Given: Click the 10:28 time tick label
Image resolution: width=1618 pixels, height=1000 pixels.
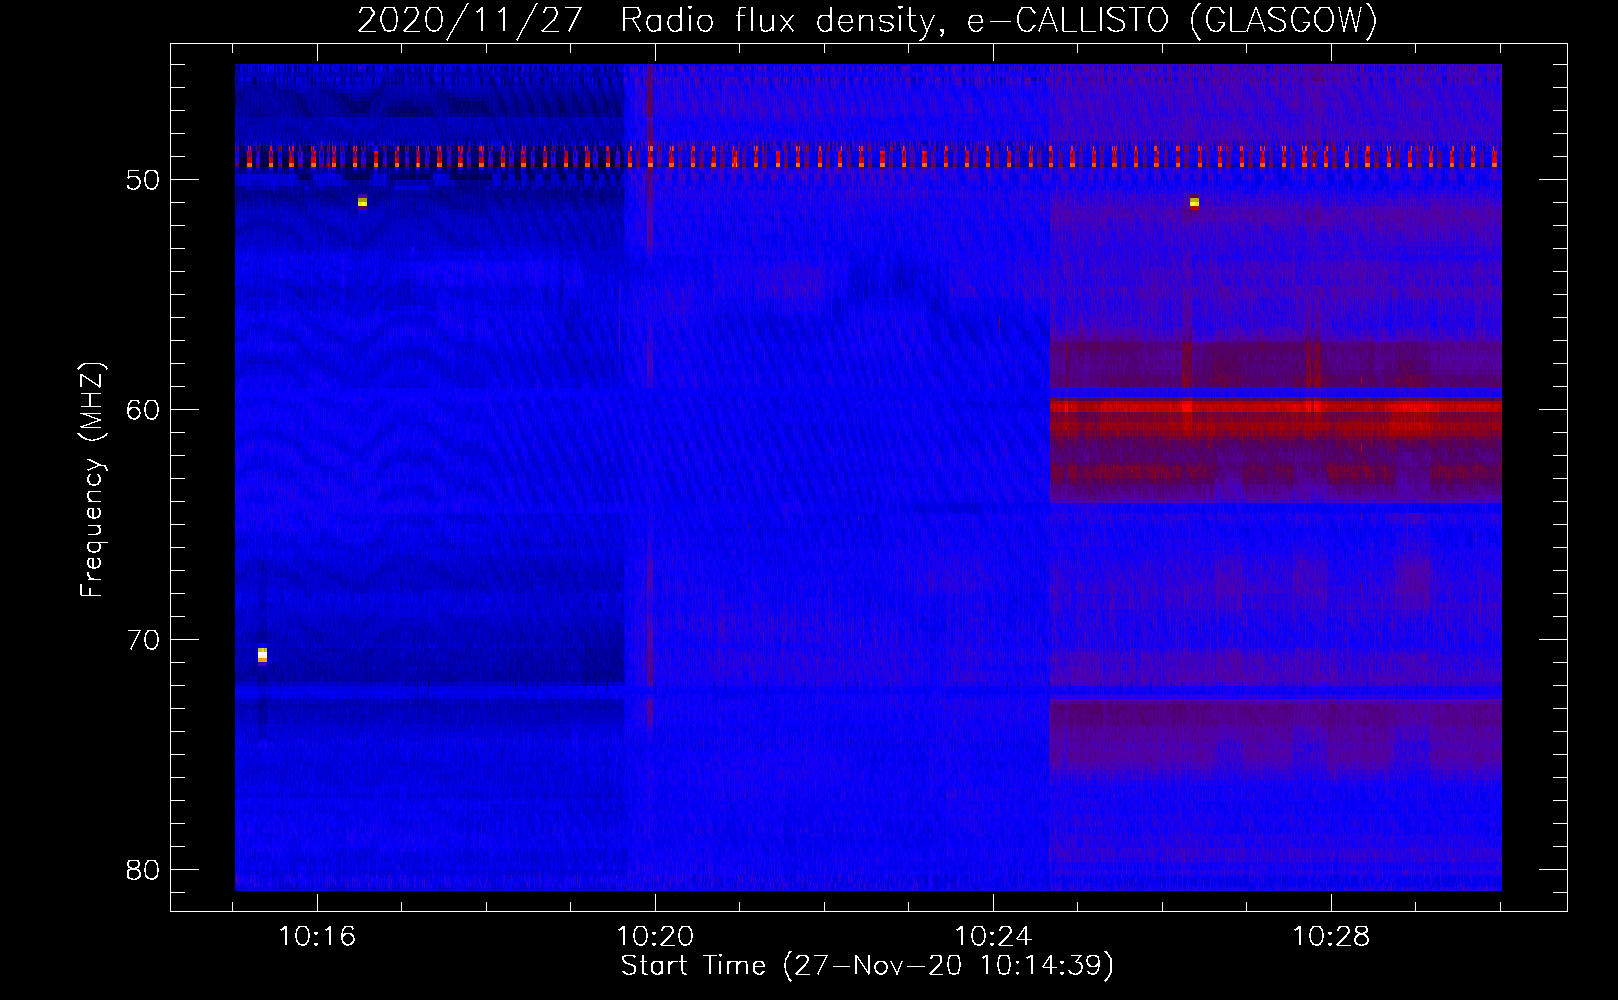Looking at the screenshot, I should 1331,936.
